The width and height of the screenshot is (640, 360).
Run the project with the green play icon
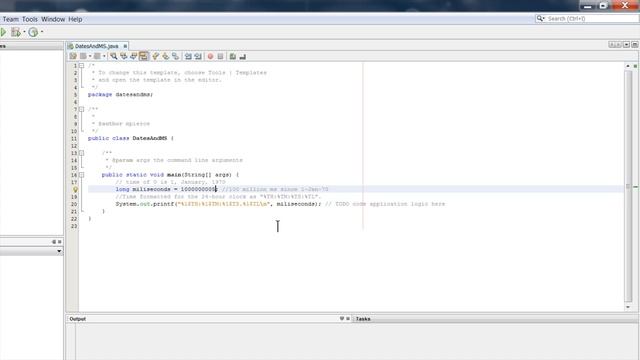click(3, 32)
